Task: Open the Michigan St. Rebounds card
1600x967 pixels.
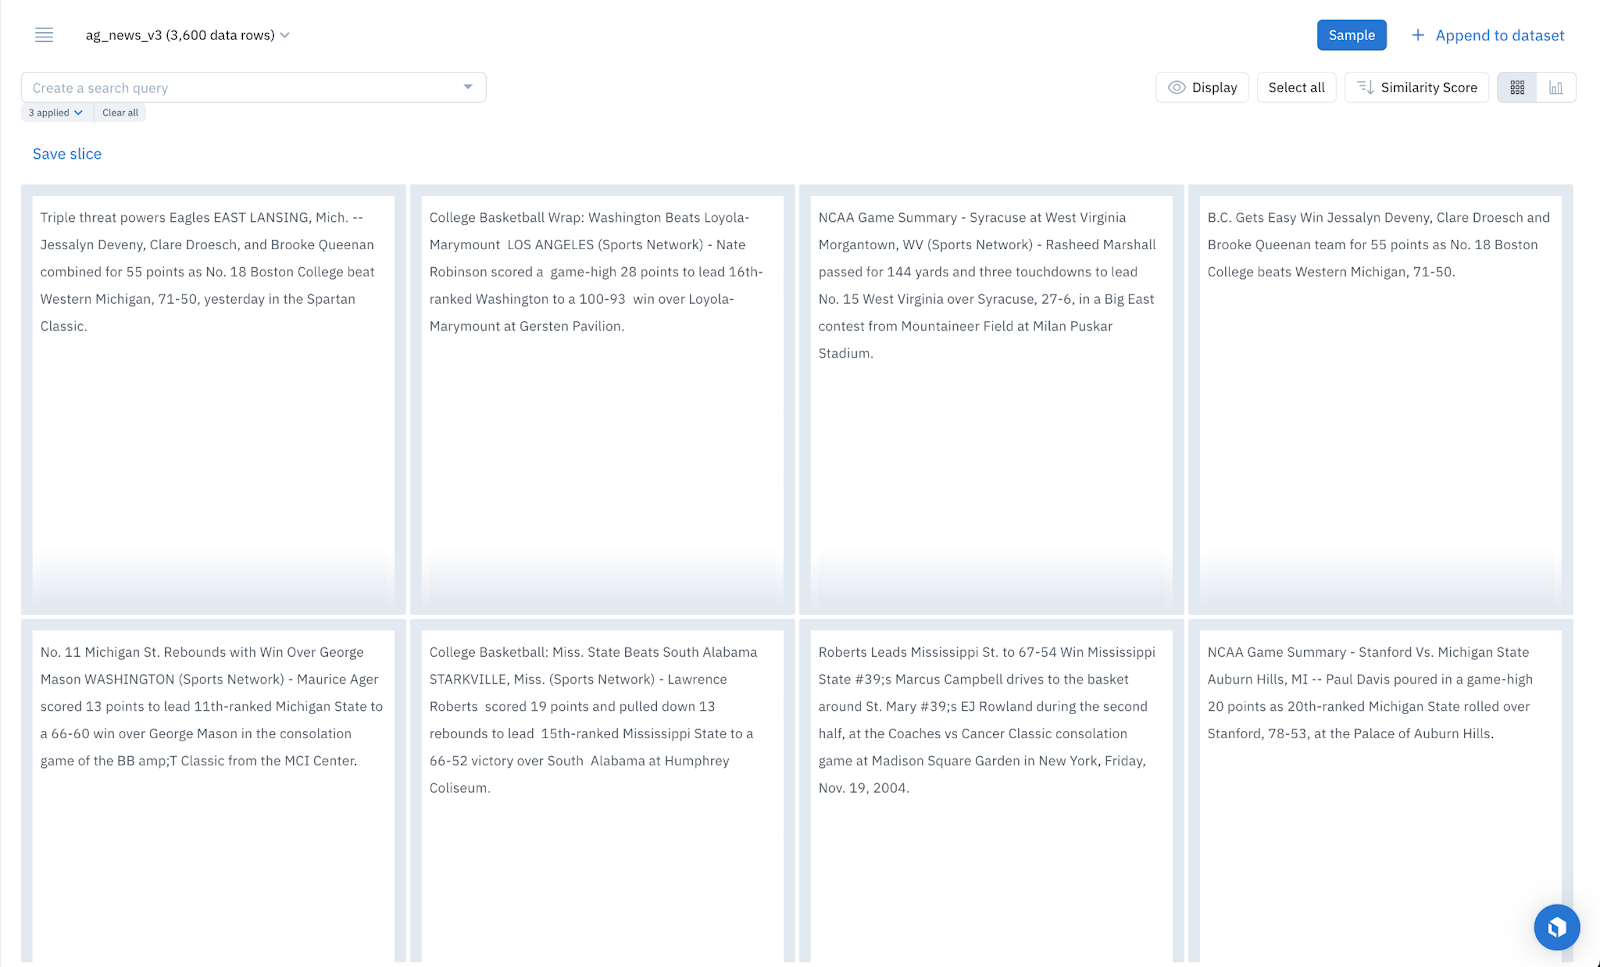Action: (x=213, y=792)
